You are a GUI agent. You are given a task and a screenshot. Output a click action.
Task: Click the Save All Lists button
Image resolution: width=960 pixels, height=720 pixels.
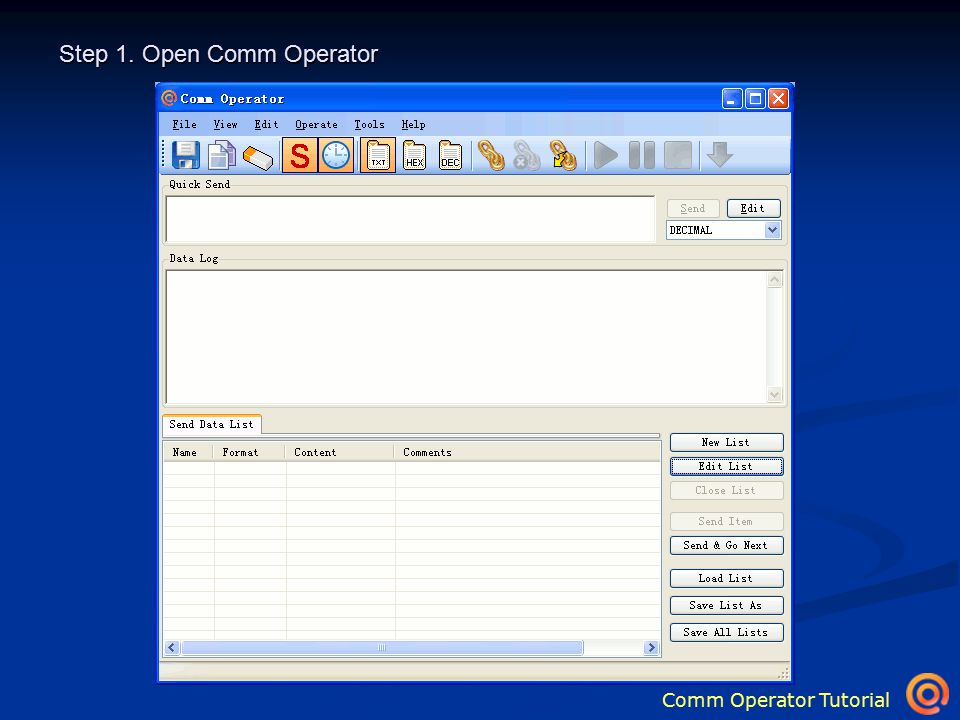726,632
